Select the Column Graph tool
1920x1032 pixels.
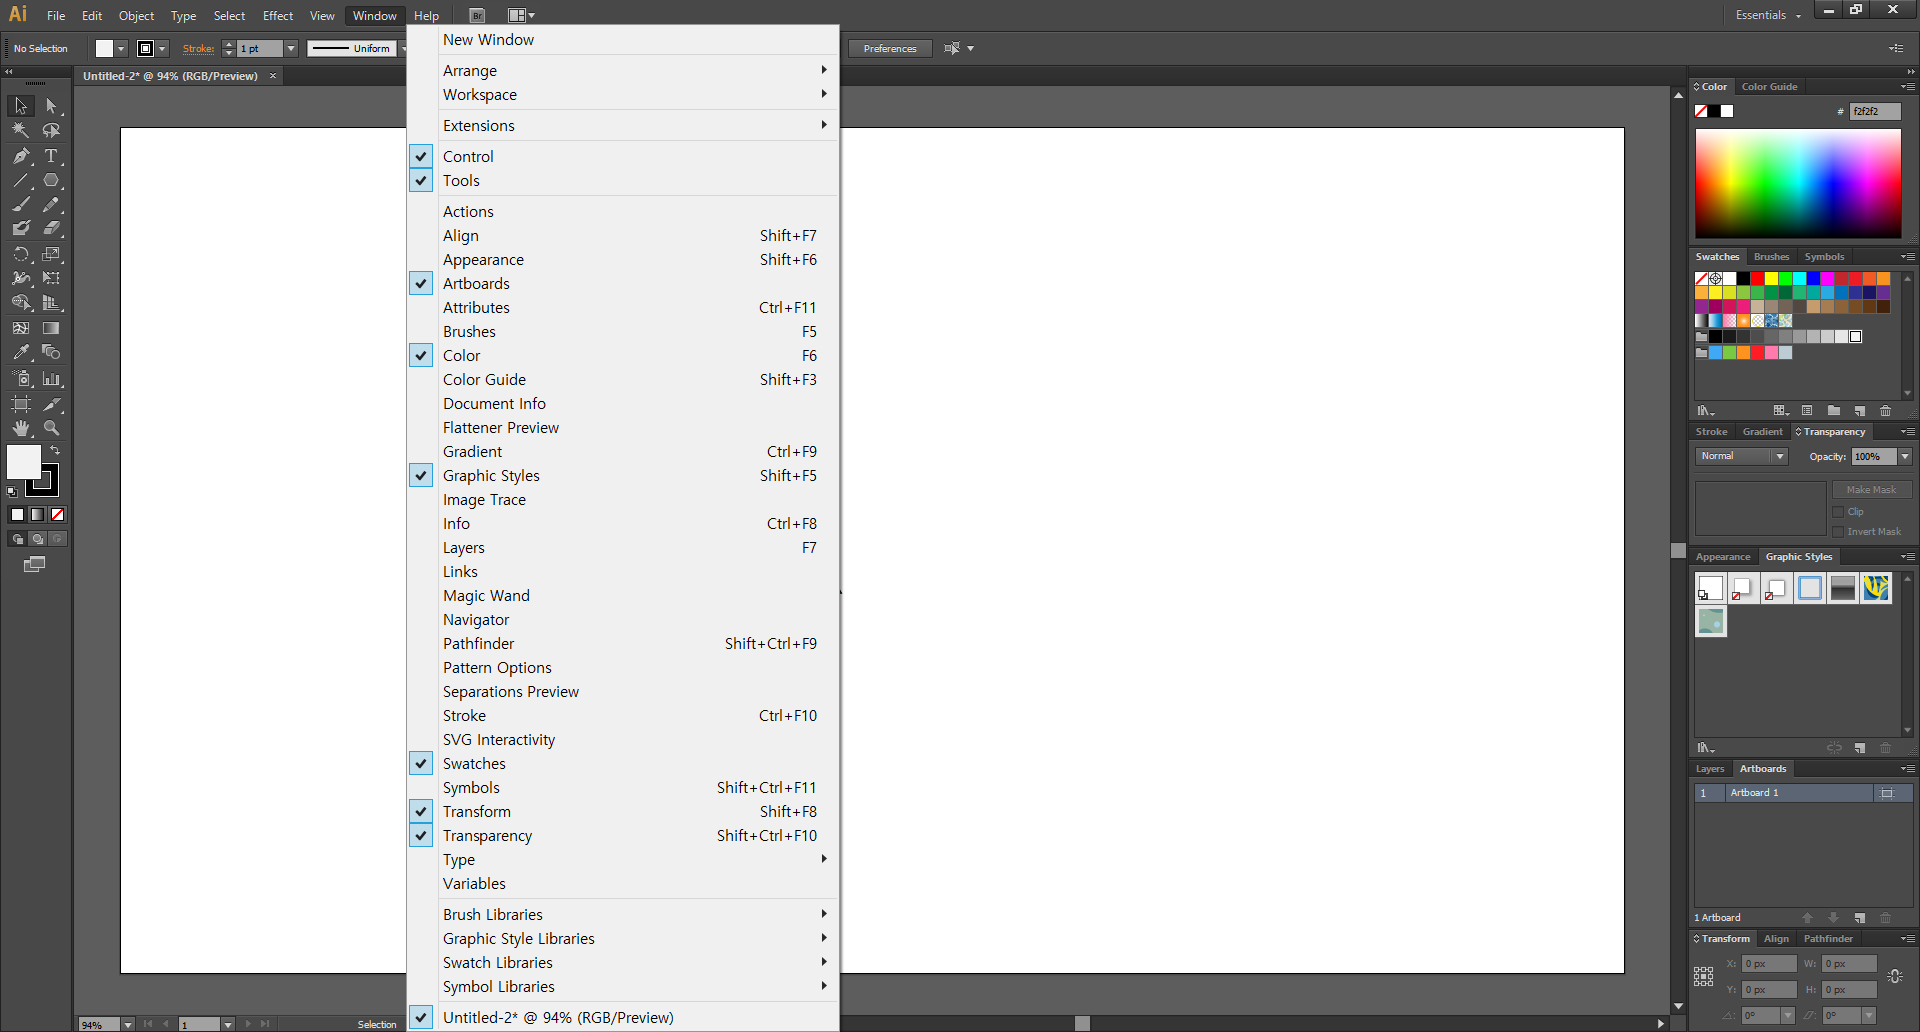tap(51, 379)
